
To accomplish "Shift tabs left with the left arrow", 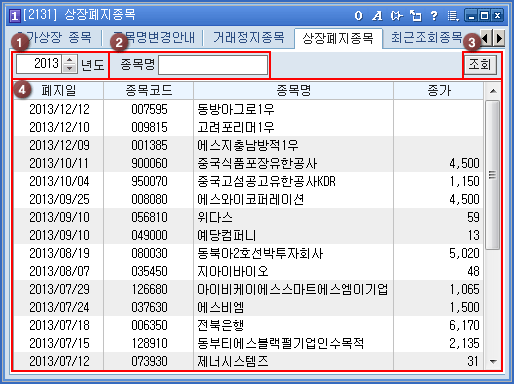I will coord(485,38).
